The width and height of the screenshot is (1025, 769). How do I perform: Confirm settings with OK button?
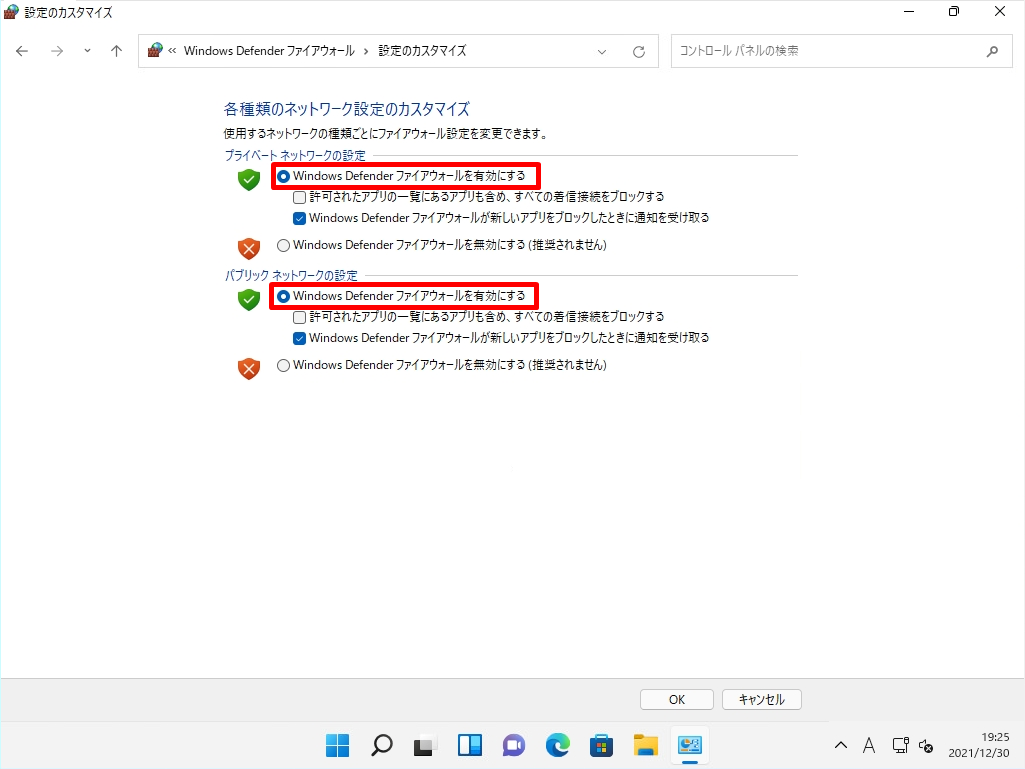coord(677,700)
